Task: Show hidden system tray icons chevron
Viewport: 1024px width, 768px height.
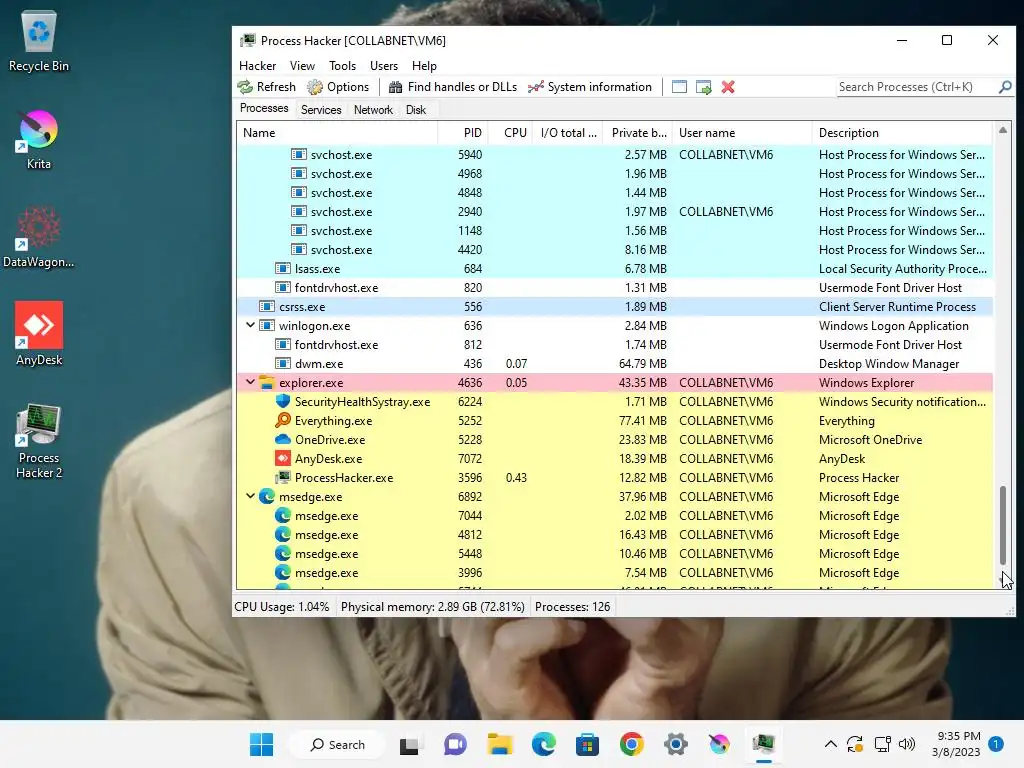Action: click(831, 744)
